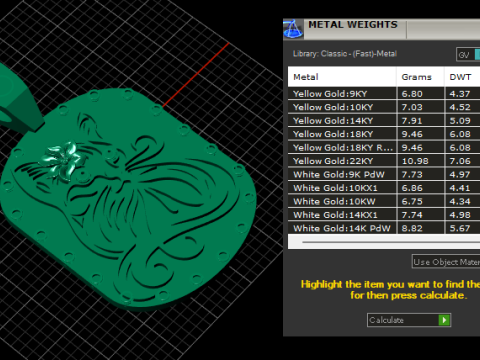Click the 4.37 DWT value
This screenshot has width=480, height=360.
(x=460, y=94)
